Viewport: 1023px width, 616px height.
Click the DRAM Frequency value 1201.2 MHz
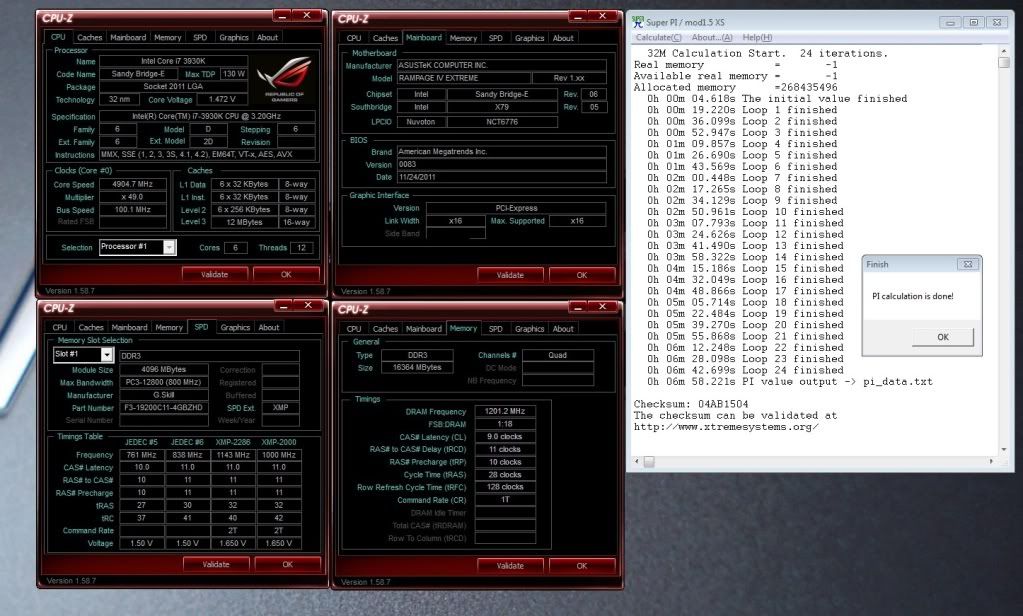505,411
